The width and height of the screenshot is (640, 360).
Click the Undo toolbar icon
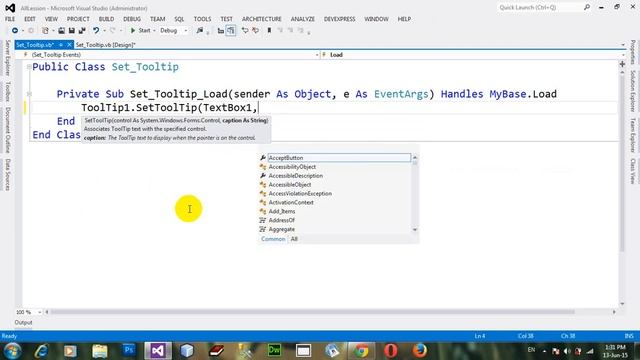[x=96, y=31]
